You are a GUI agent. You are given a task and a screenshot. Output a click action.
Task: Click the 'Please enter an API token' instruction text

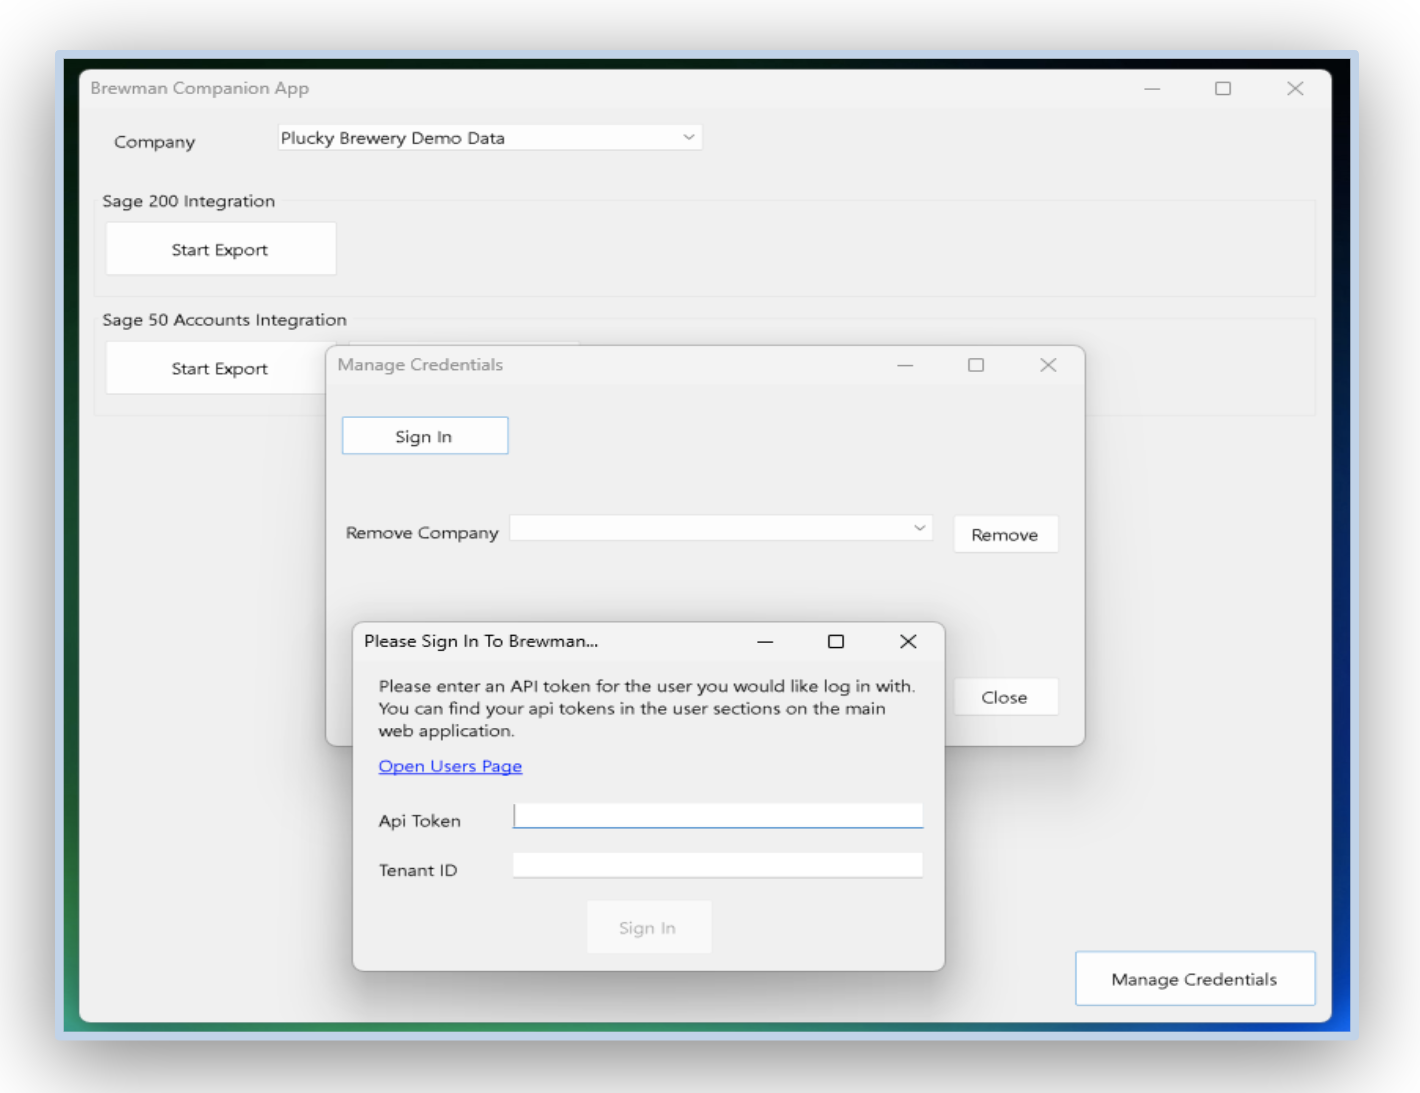coord(646,708)
